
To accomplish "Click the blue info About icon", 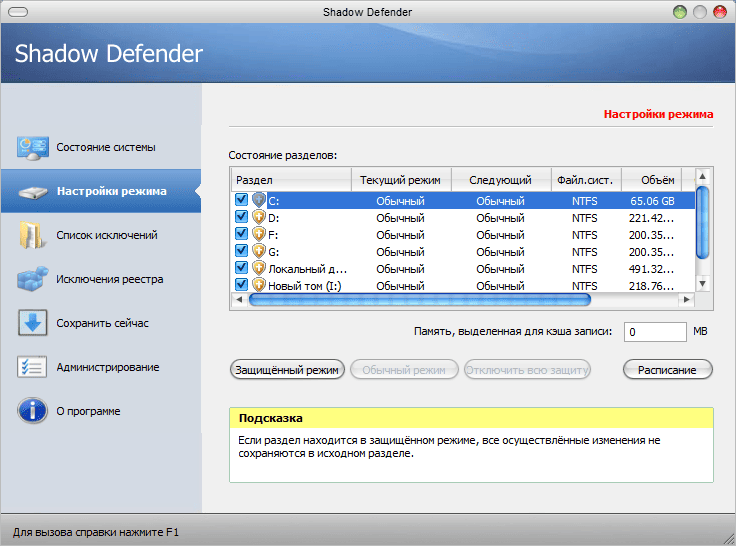I will tap(32, 411).
